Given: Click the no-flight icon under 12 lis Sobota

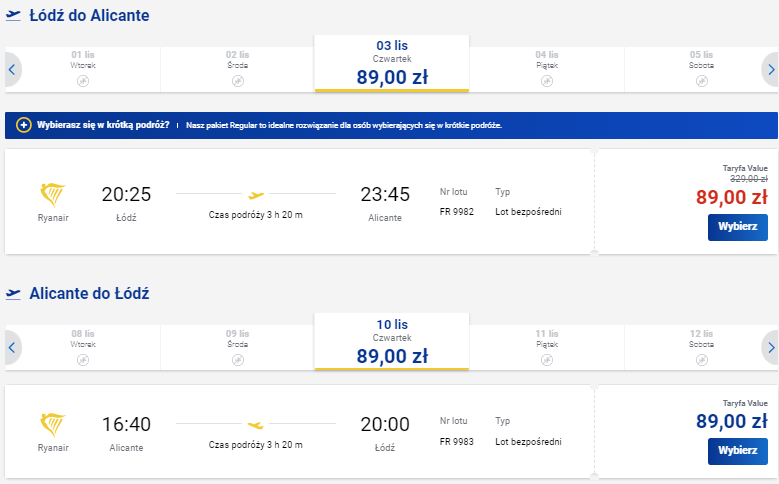Looking at the screenshot, I should point(701,359).
